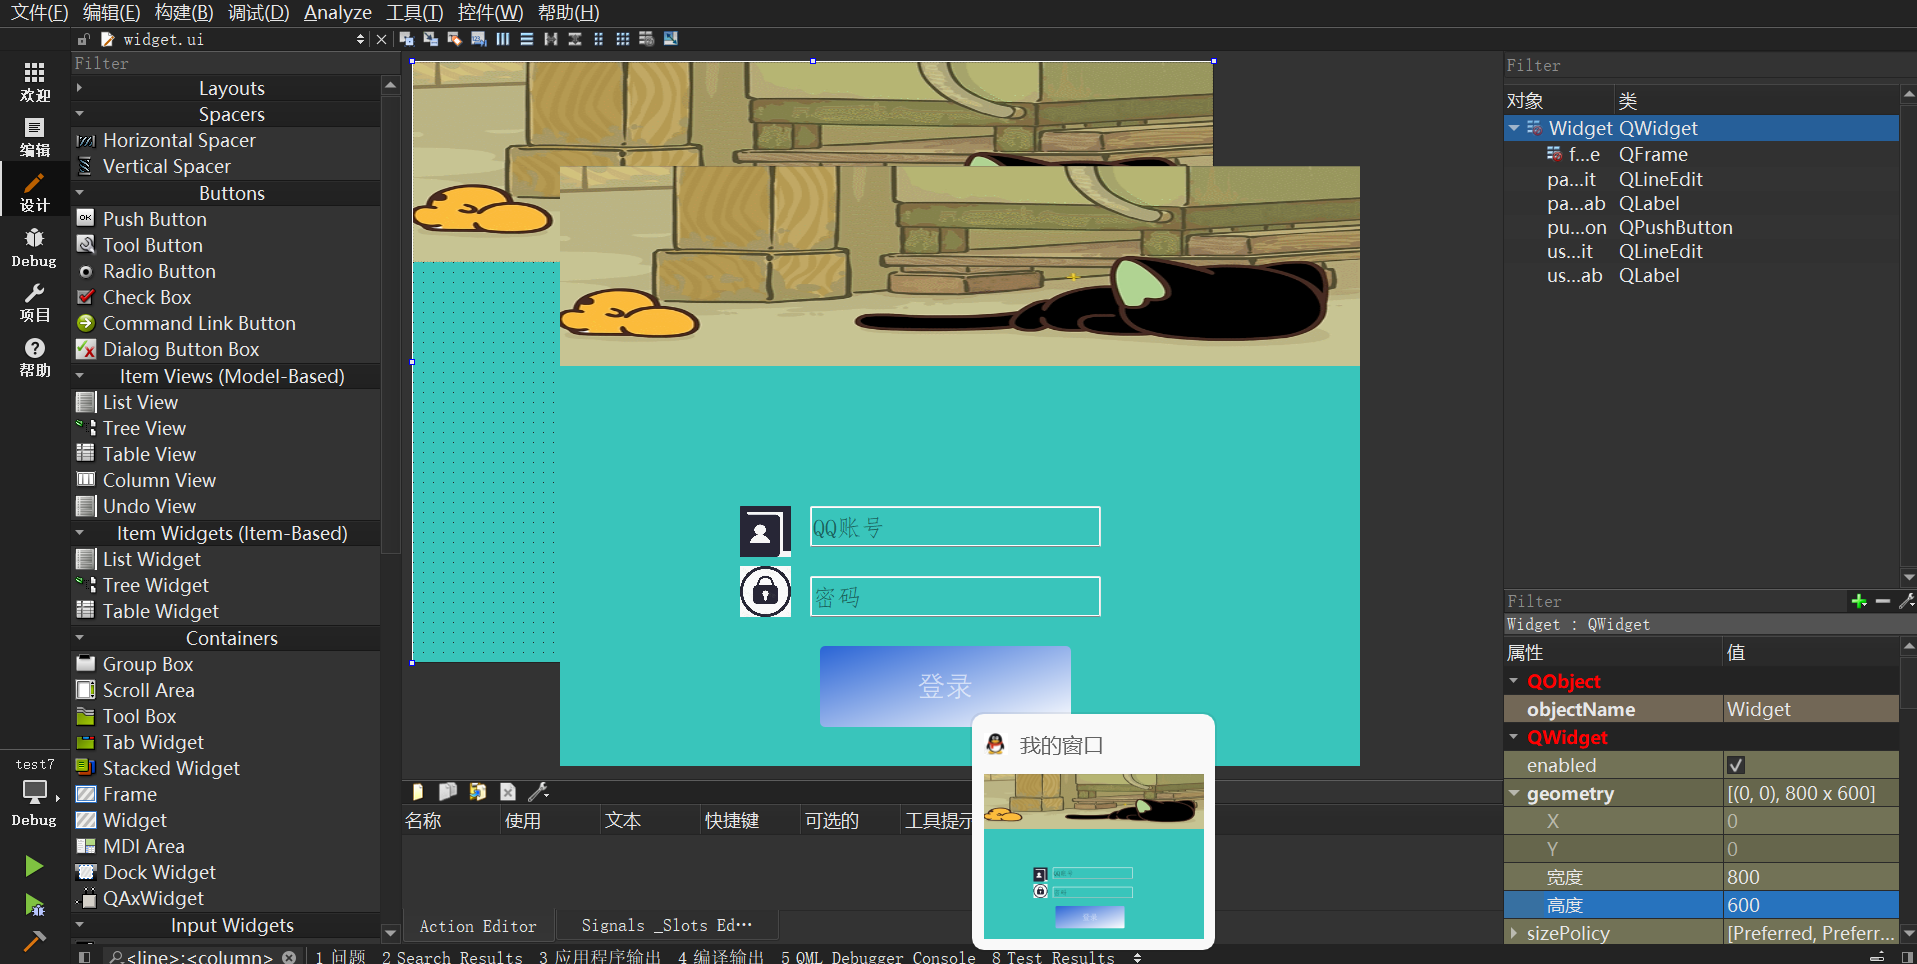
Task: Open the 文件(F) menu
Action: pos(40,13)
